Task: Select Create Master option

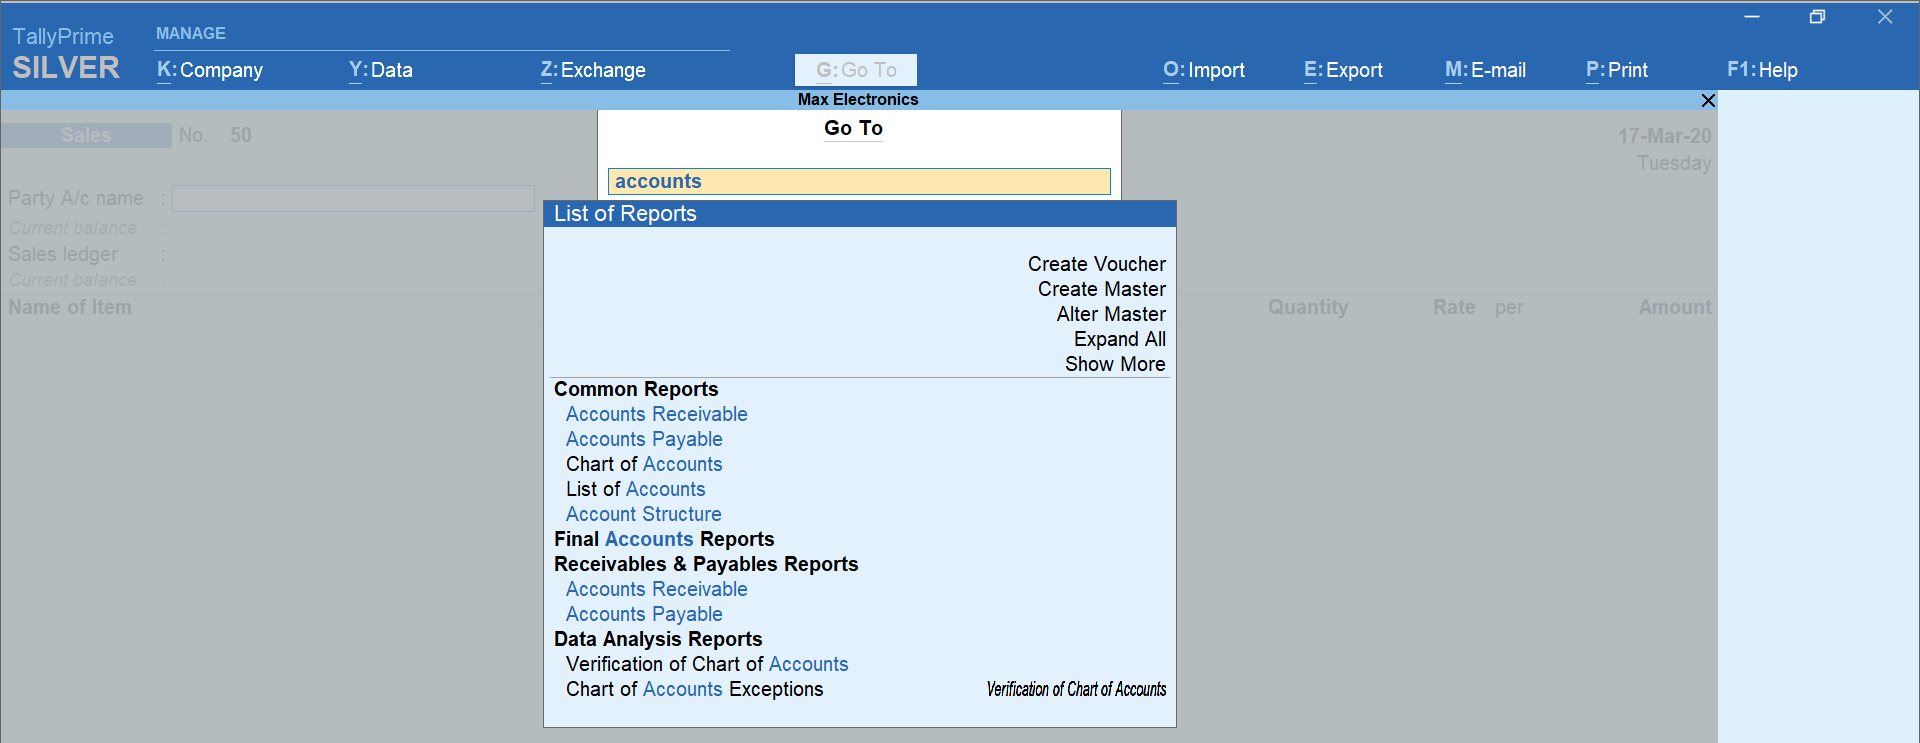Action: (1102, 289)
